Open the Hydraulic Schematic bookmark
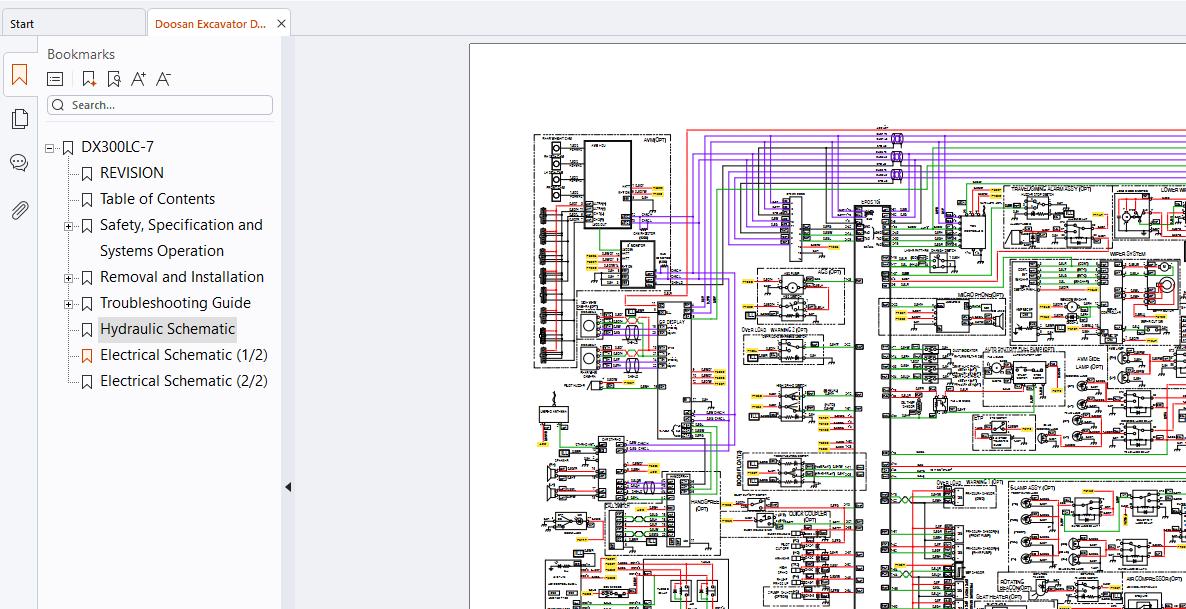The image size is (1186, 609). point(167,329)
